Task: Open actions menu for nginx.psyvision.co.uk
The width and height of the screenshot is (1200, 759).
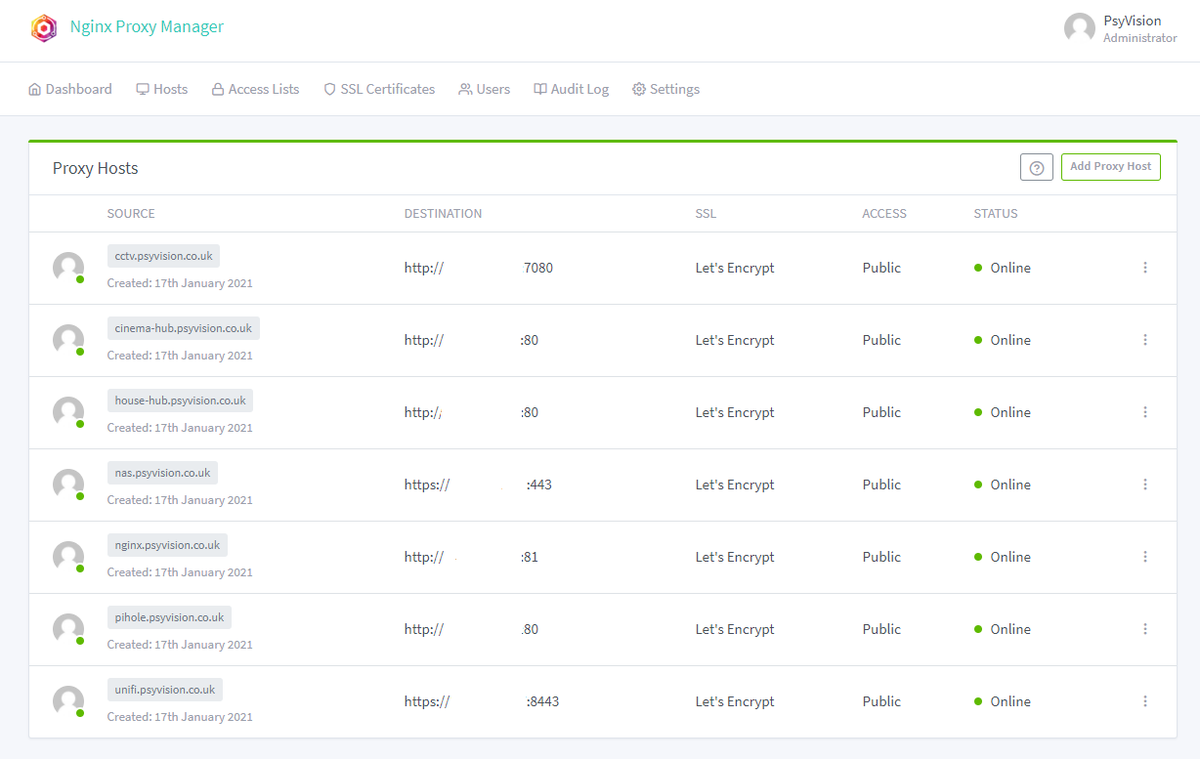Action: 1145,557
